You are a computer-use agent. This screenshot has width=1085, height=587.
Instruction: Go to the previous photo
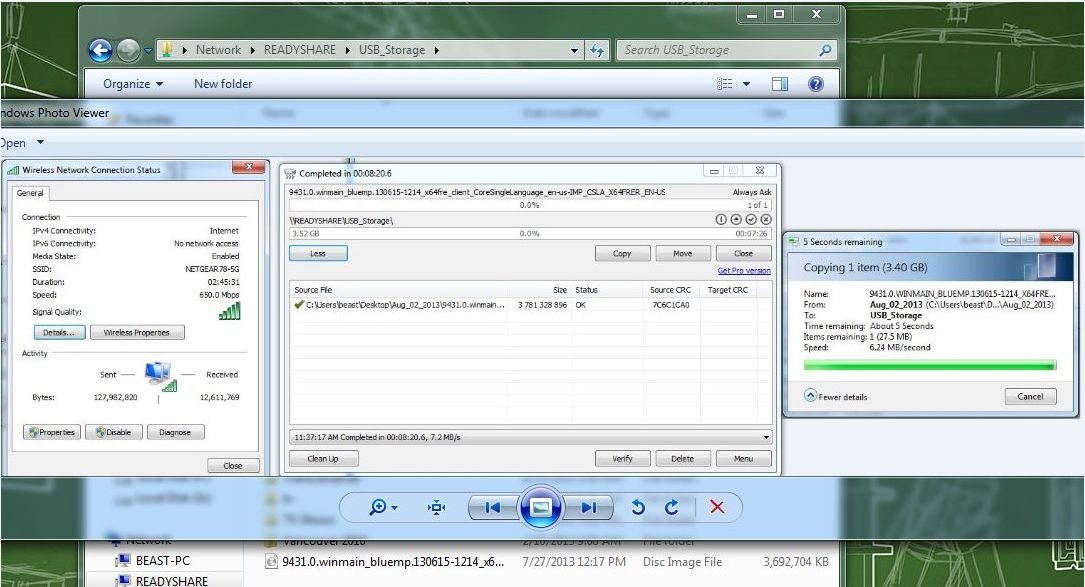tap(493, 508)
